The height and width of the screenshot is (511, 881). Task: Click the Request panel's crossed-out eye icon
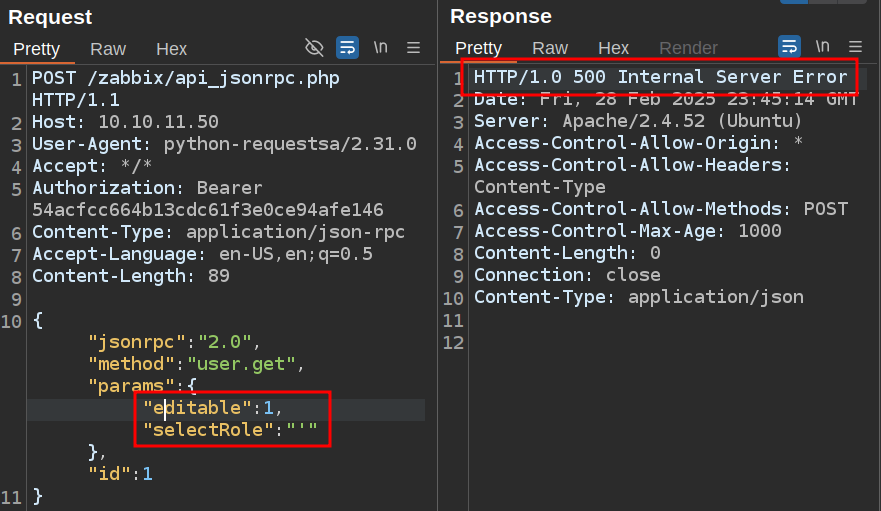coord(314,47)
